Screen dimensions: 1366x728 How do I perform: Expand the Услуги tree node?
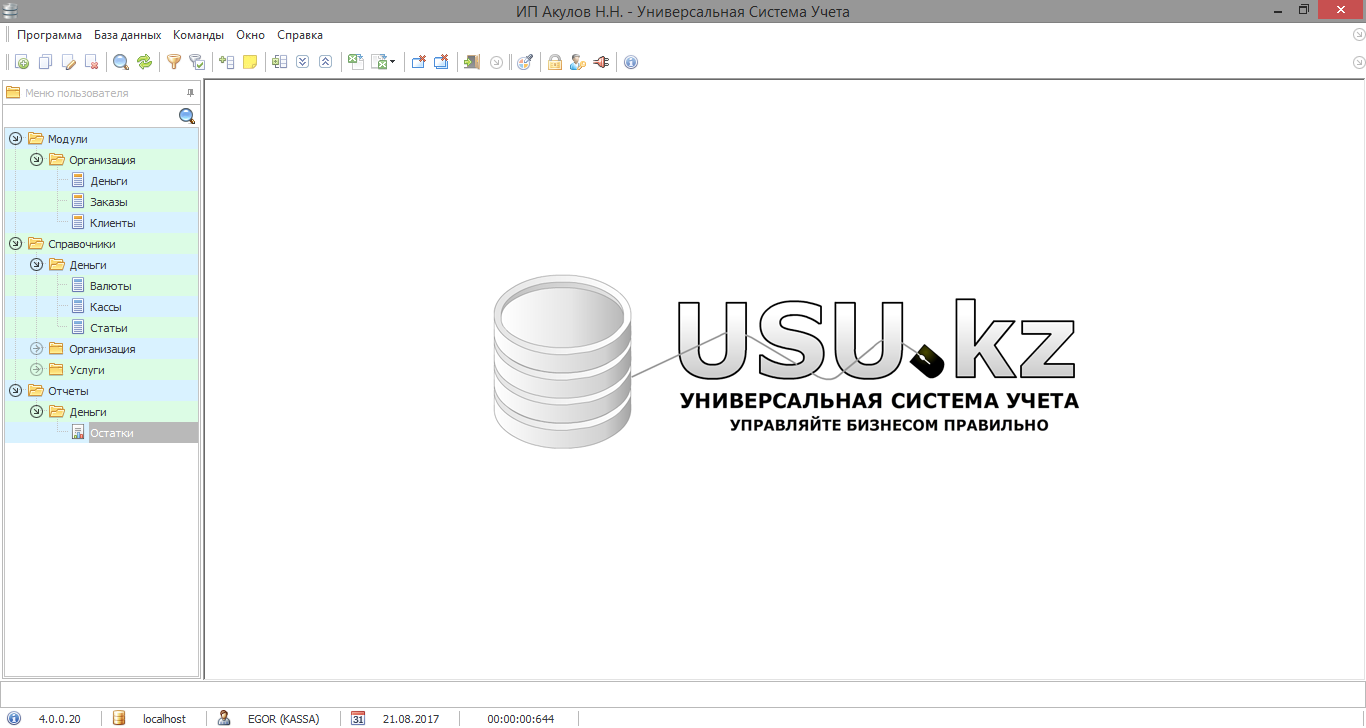click(x=36, y=370)
